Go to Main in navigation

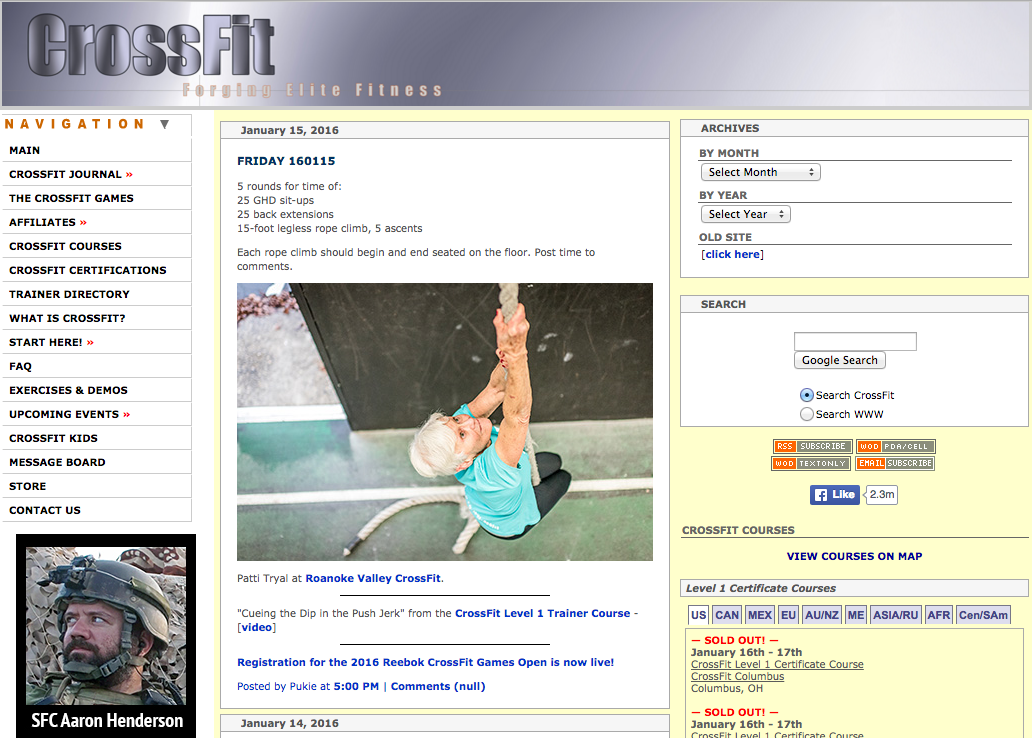[x=97, y=150]
